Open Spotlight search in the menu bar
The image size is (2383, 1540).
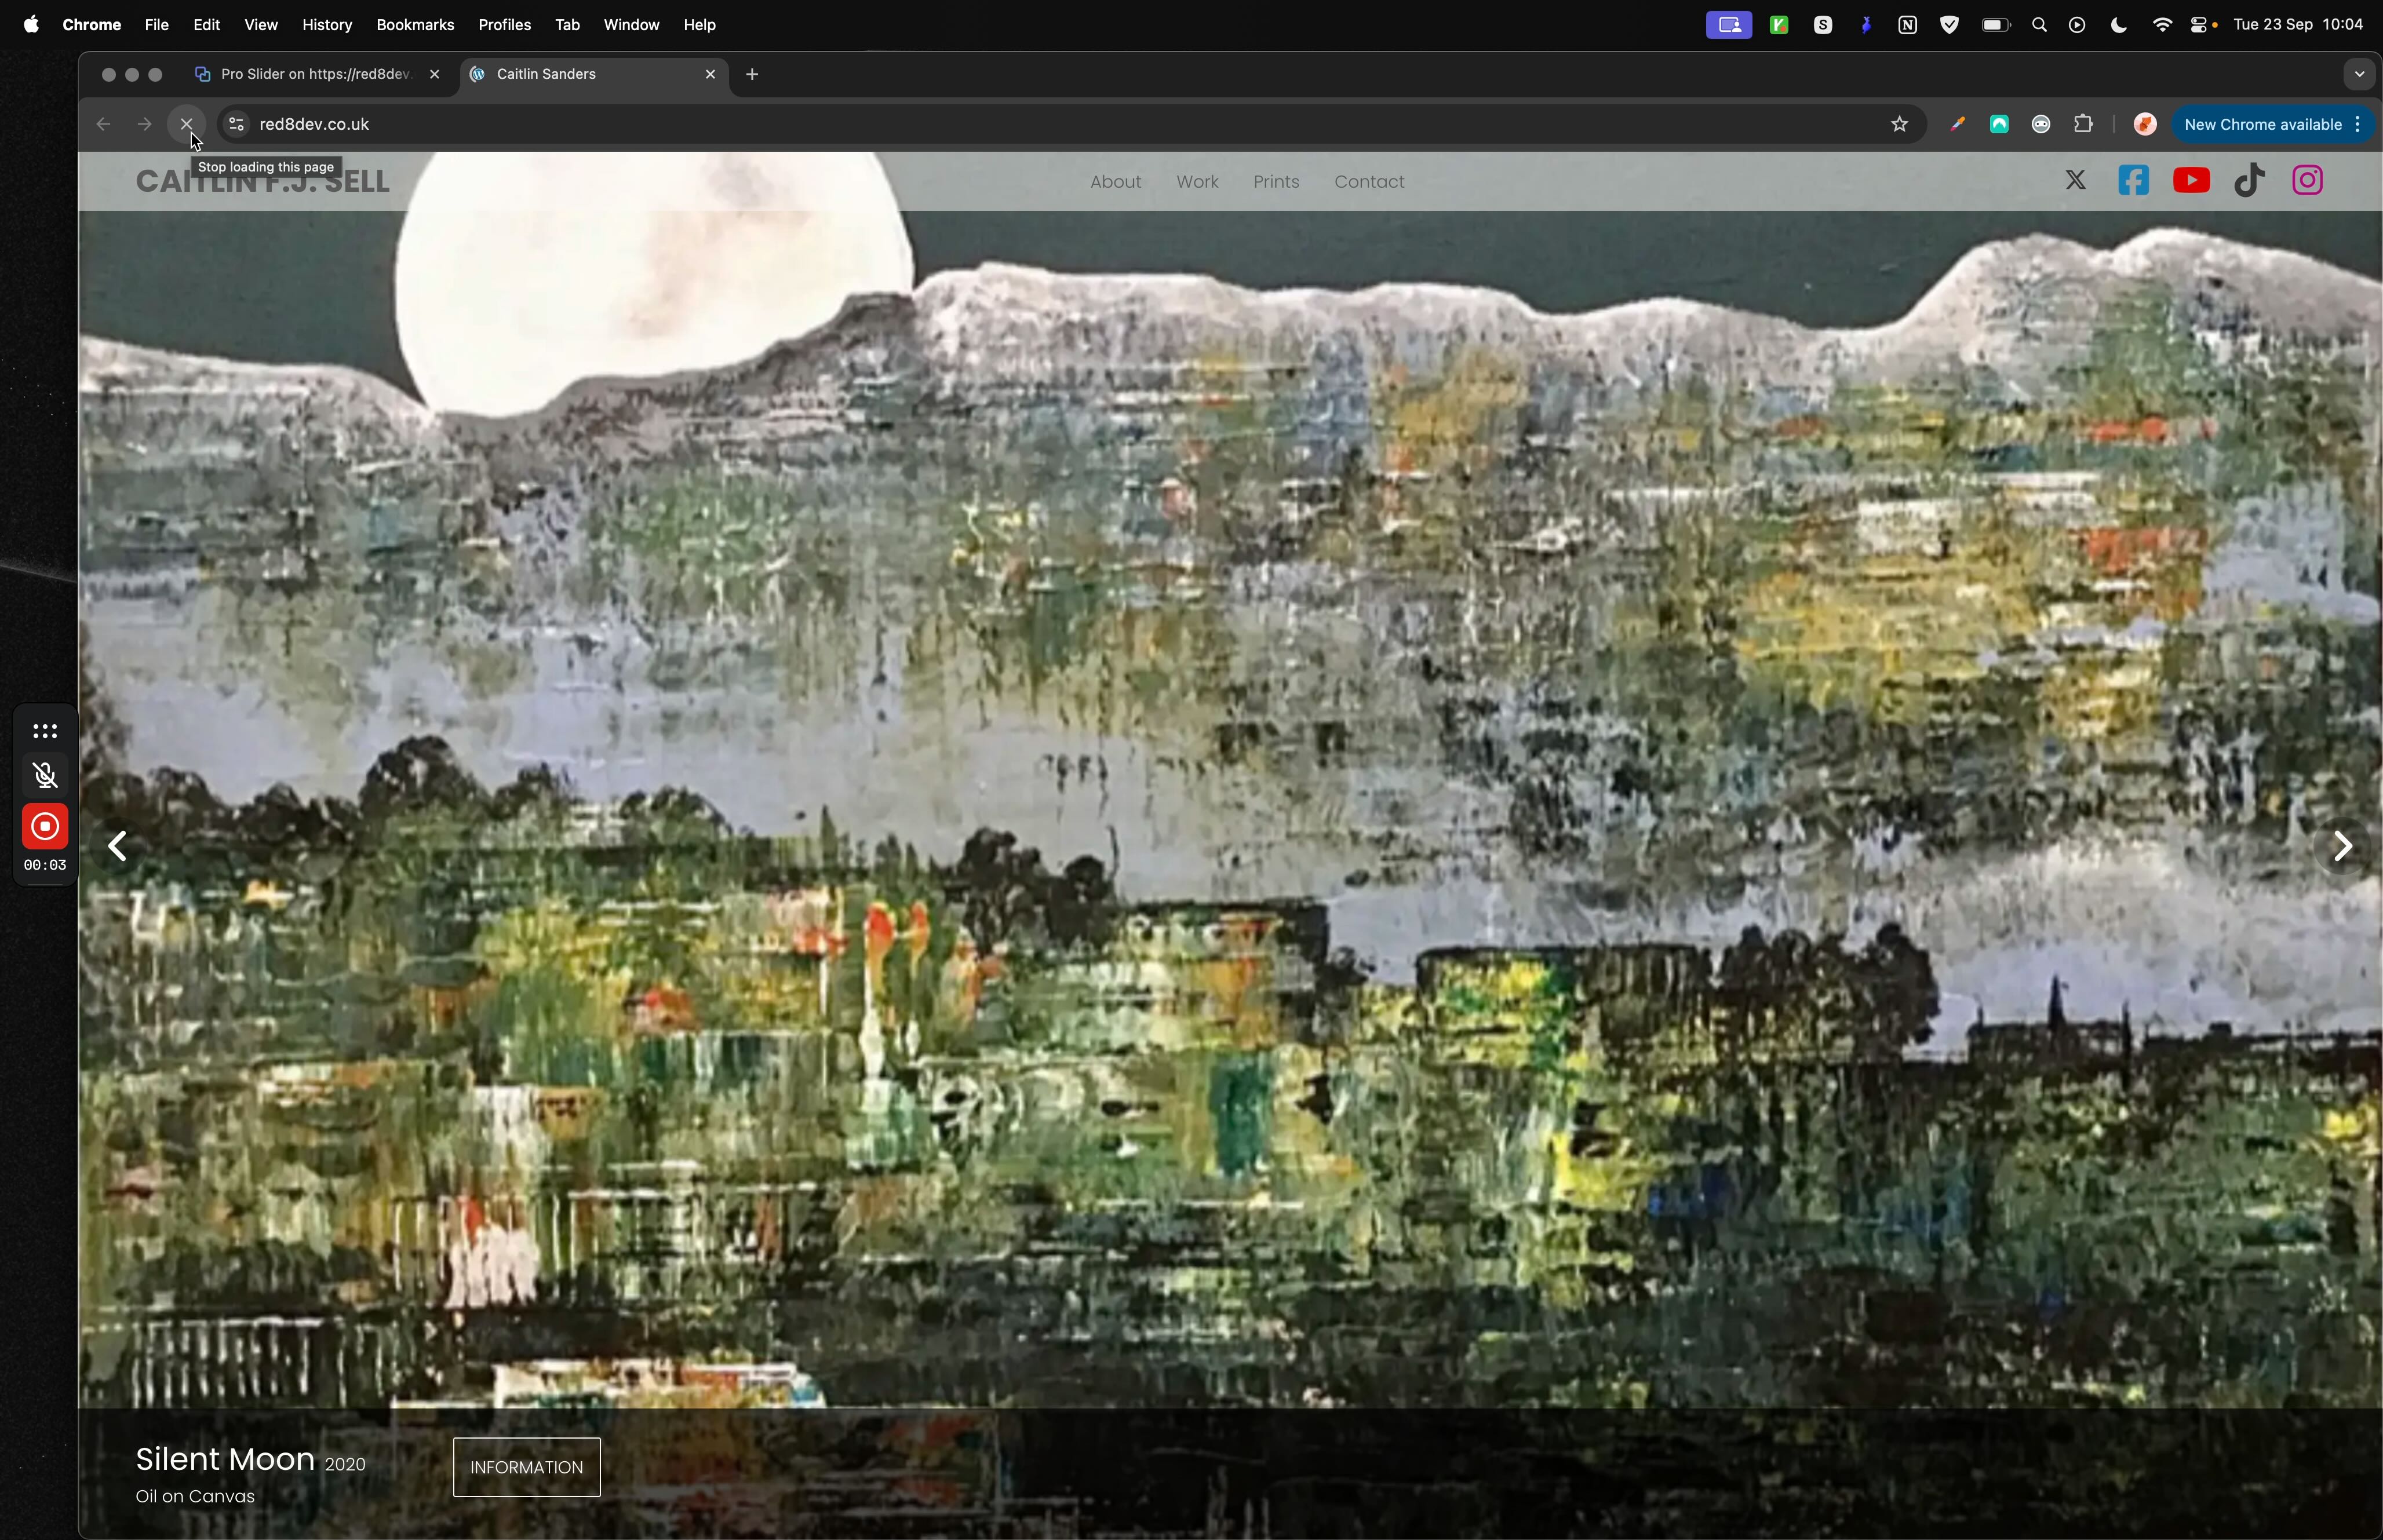2040,25
